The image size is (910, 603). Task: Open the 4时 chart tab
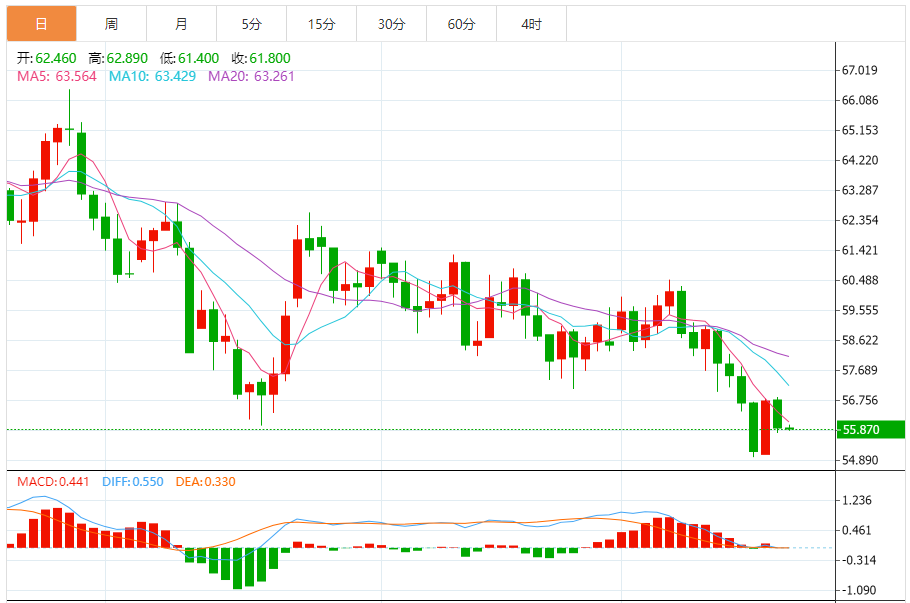tap(531, 24)
